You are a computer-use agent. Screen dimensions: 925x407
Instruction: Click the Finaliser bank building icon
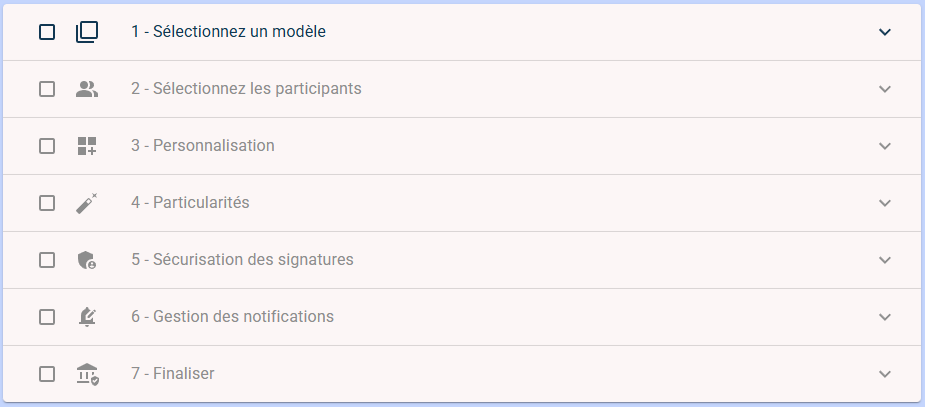(x=87, y=374)
